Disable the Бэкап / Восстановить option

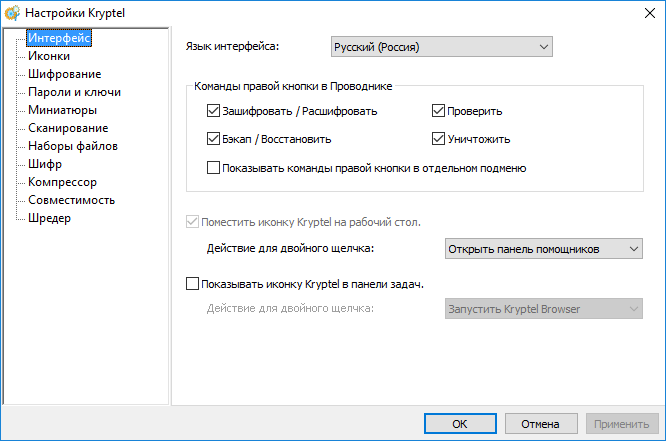[x=214, y=139]
